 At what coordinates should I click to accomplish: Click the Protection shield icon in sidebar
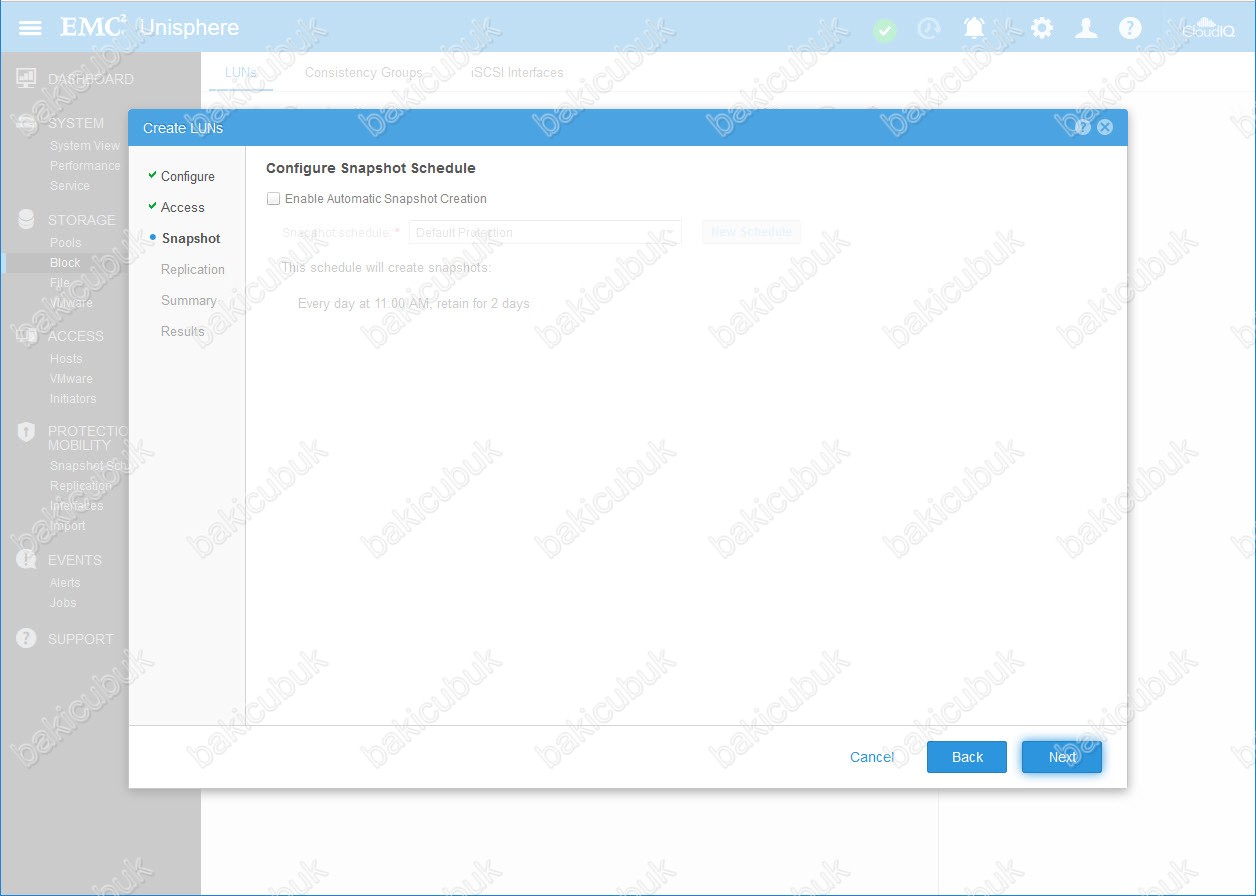click(x=27, y=432)
